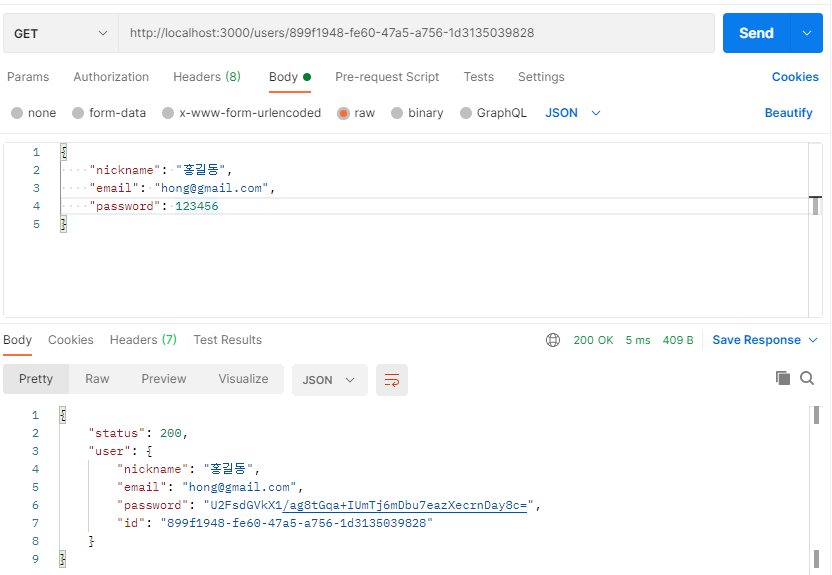Viewport: 832px width, 575px height.
Task: Click the Cookies link
Action: (x=795, y=77)
